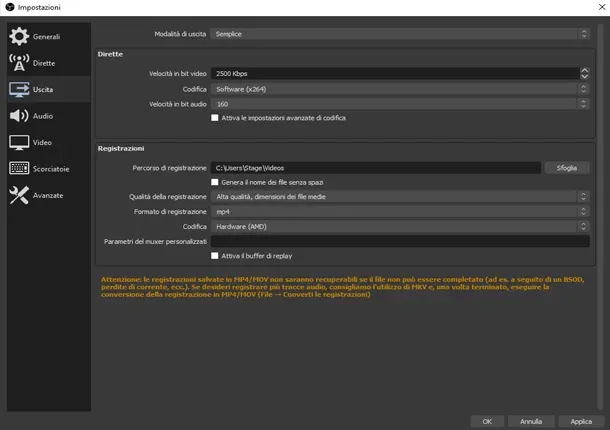The height and width of the screenshot is (430, 610).
Task: Open the Audio speaker icon
Action: click(19, 116)
